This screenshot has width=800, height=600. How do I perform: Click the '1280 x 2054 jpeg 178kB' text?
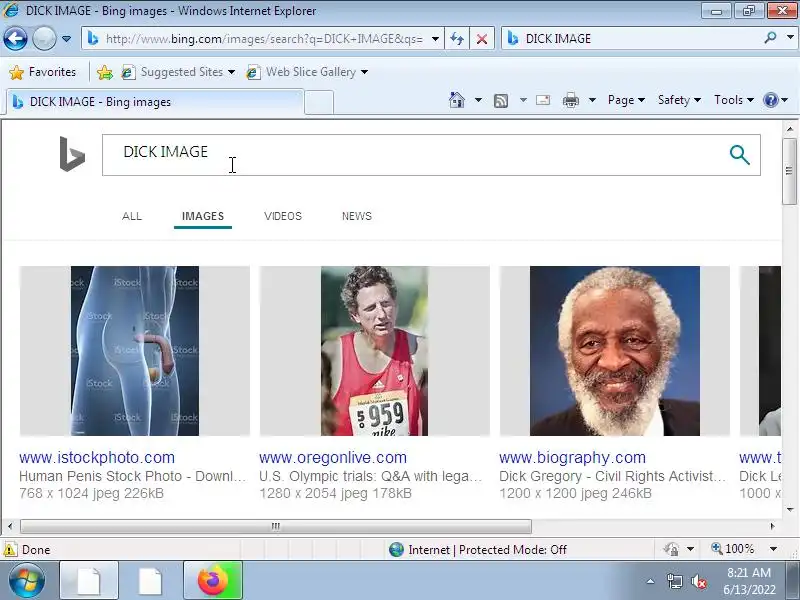pyautogui.click(x=335, y=493)
